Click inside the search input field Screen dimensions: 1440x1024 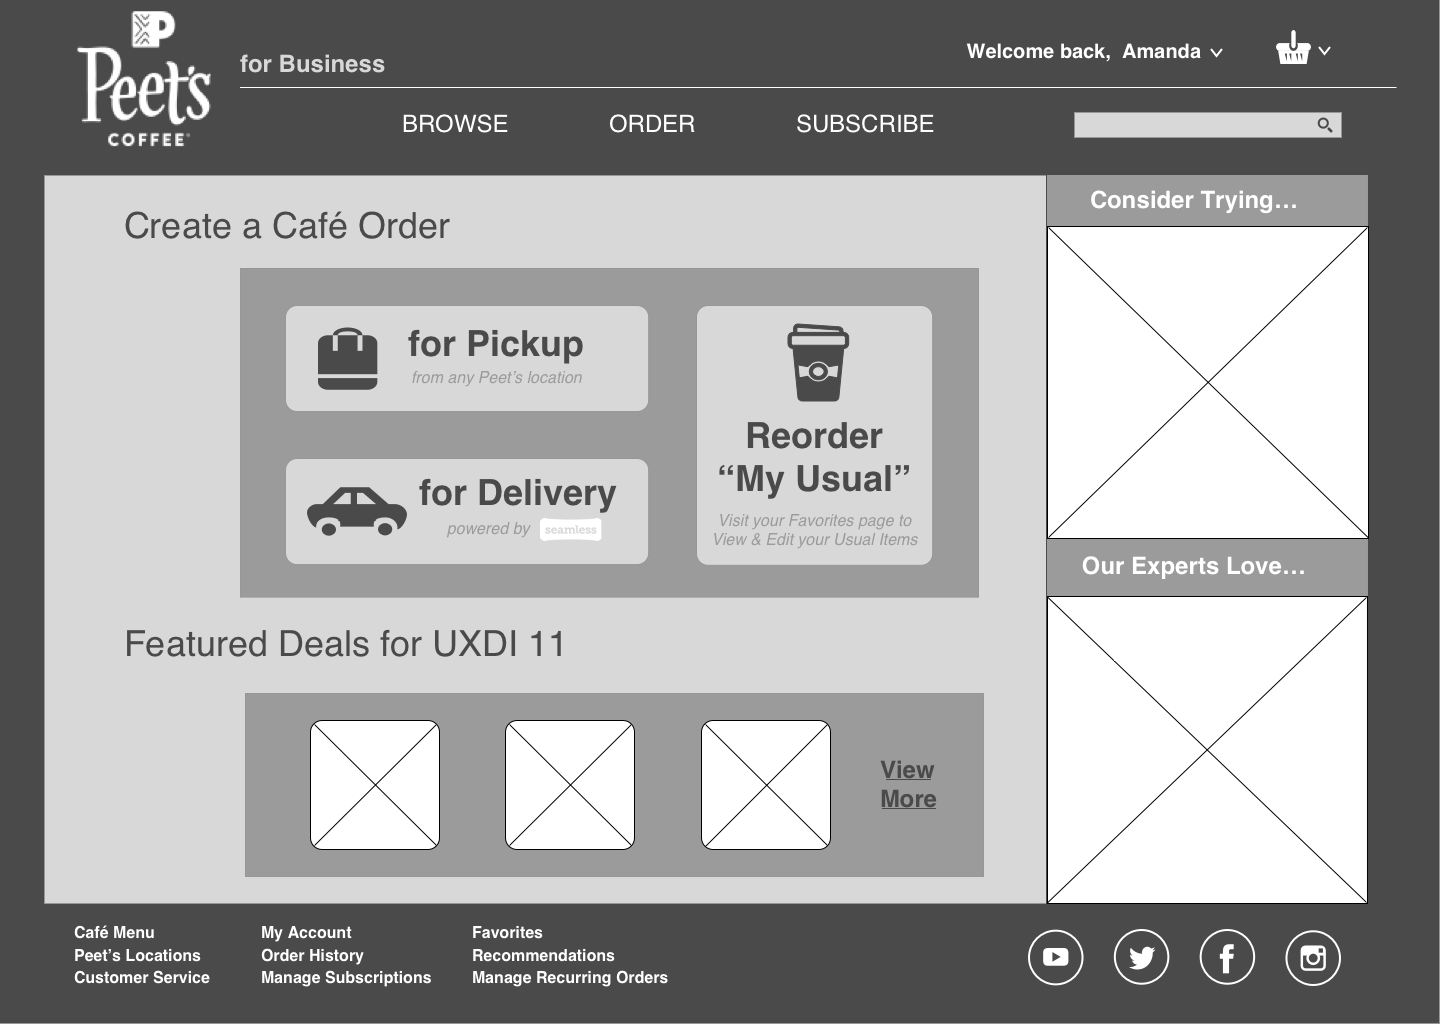(x=1190, y=124)
